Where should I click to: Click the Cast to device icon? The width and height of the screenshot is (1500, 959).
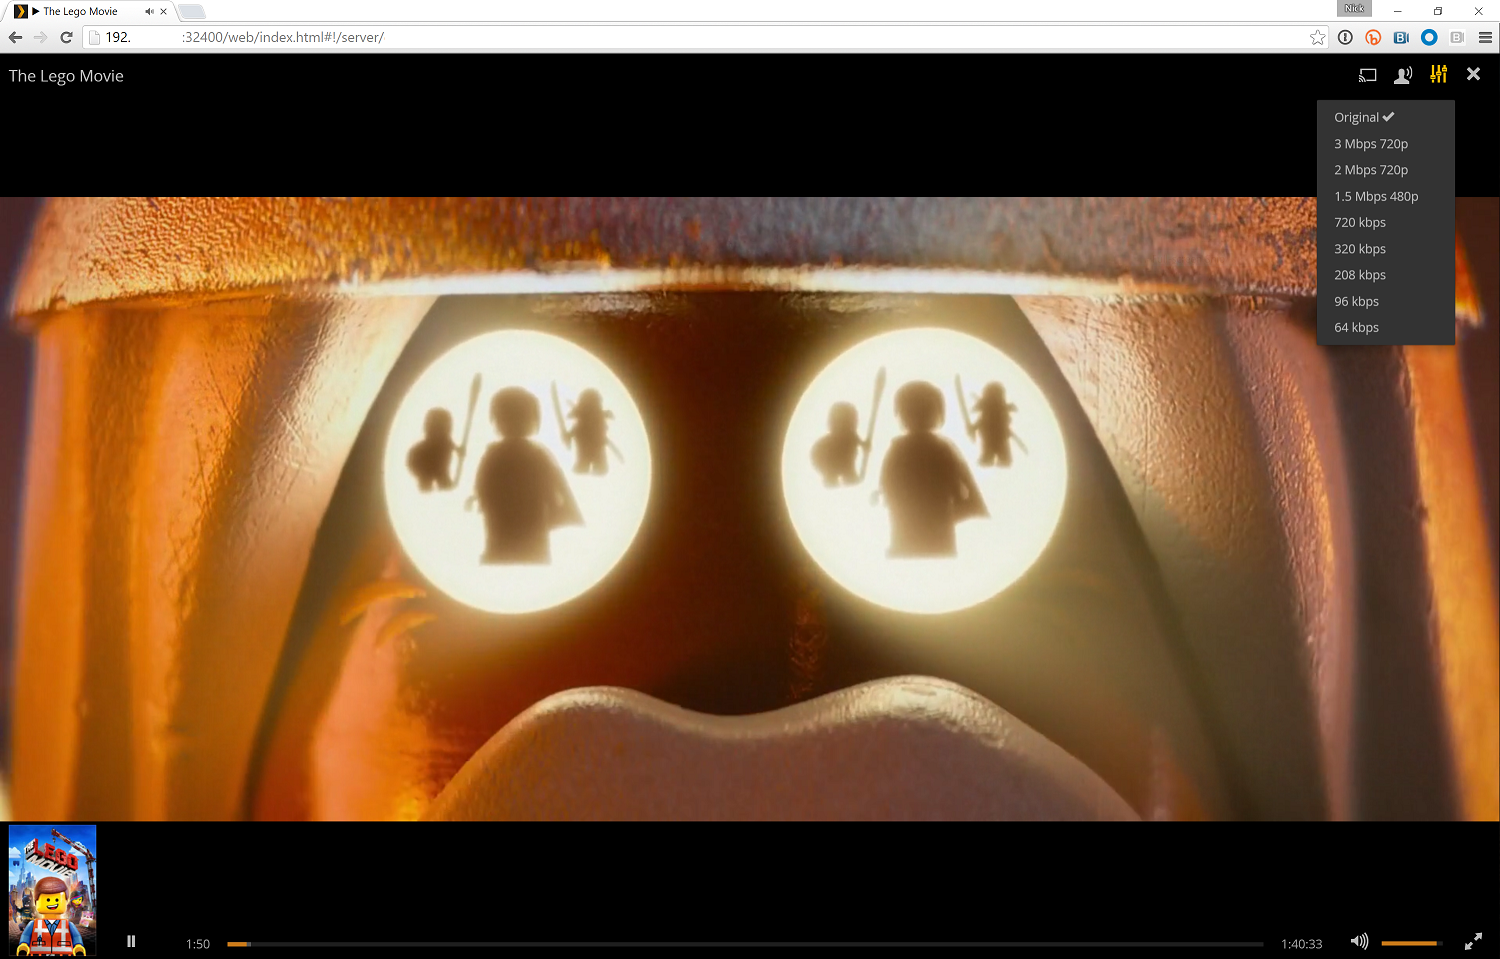[1367, 75]
